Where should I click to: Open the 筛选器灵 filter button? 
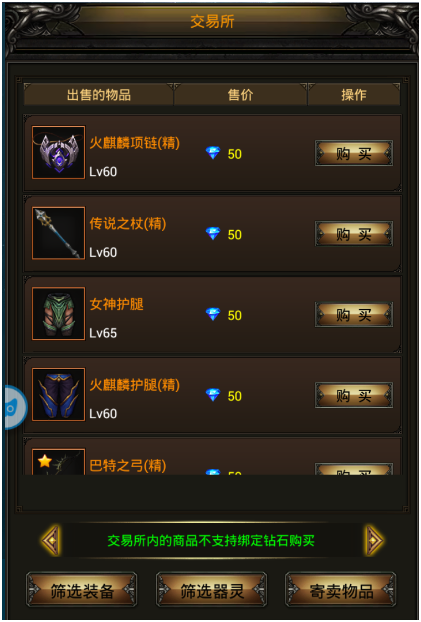[x=211, y=590]
